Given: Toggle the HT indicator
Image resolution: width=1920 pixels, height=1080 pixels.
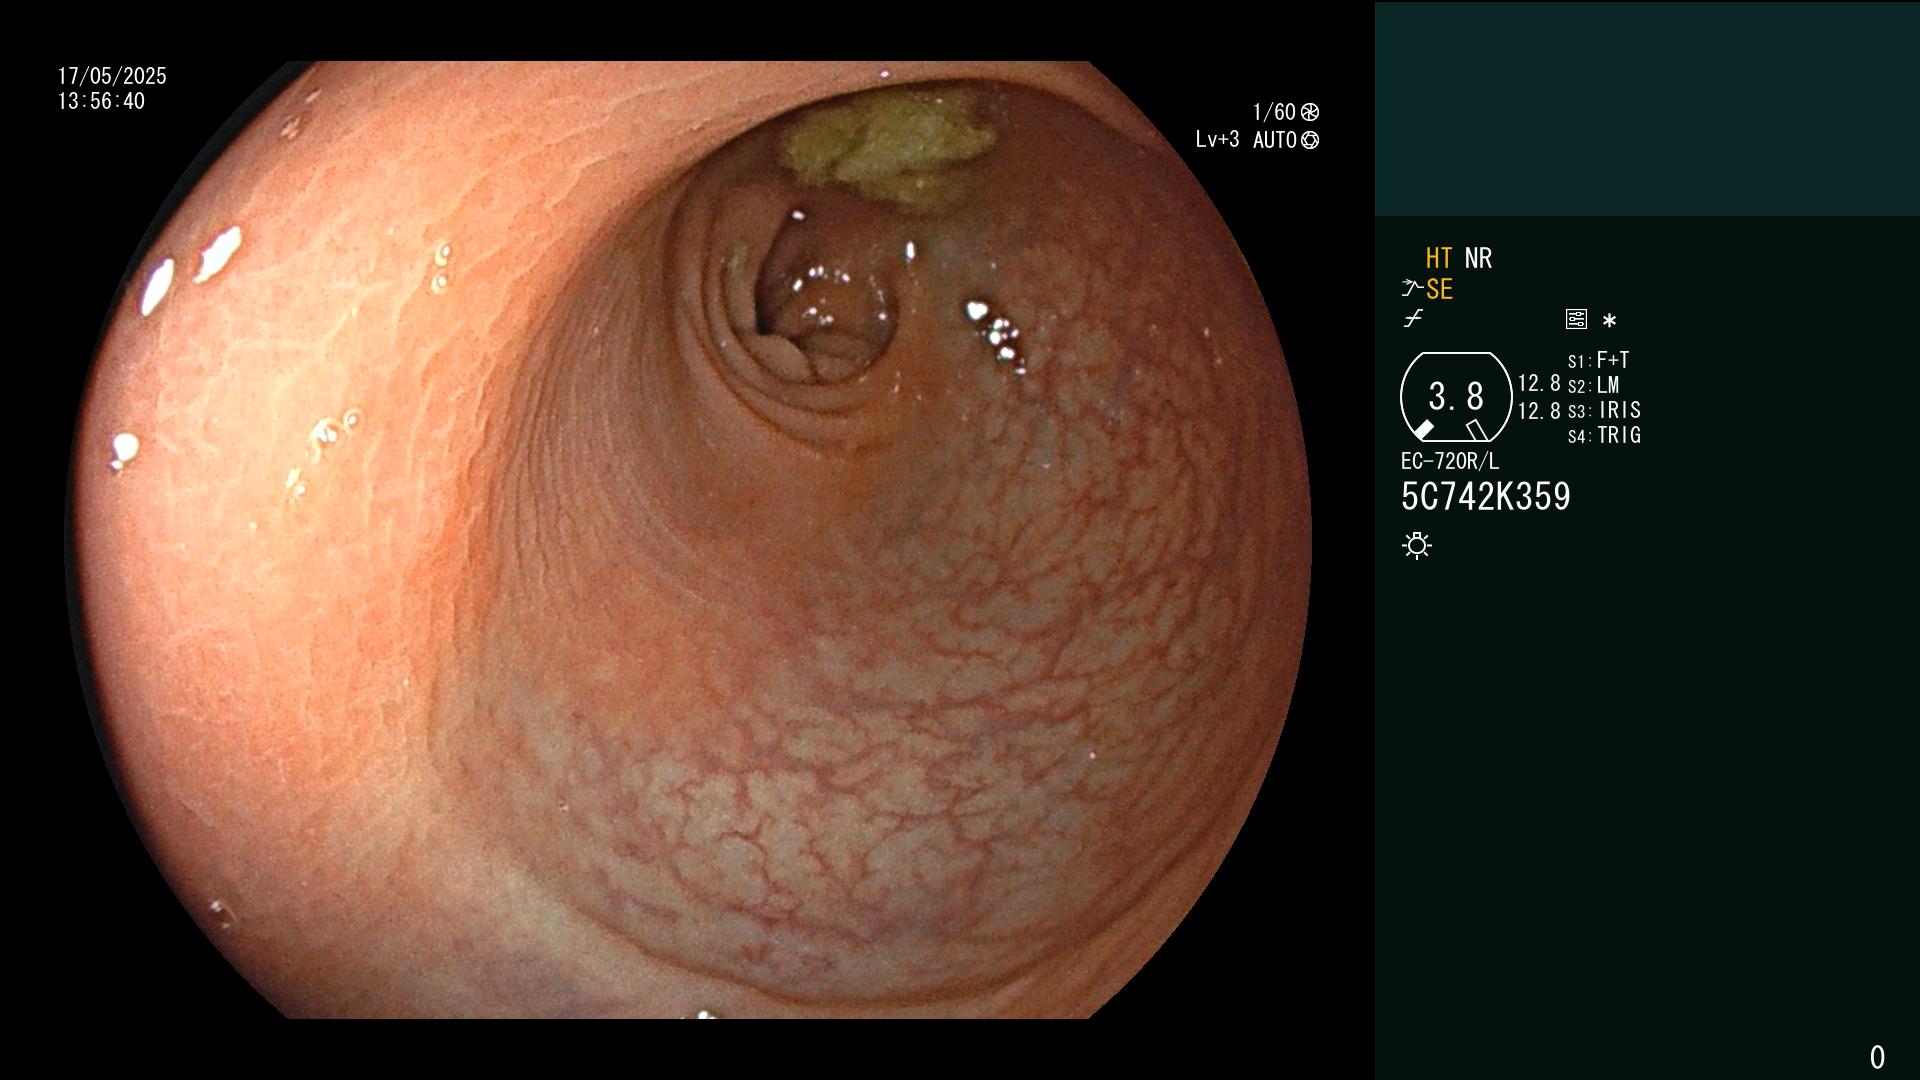Looking at the screenshot, I should pyautogui.click(x=1439, y=258).
